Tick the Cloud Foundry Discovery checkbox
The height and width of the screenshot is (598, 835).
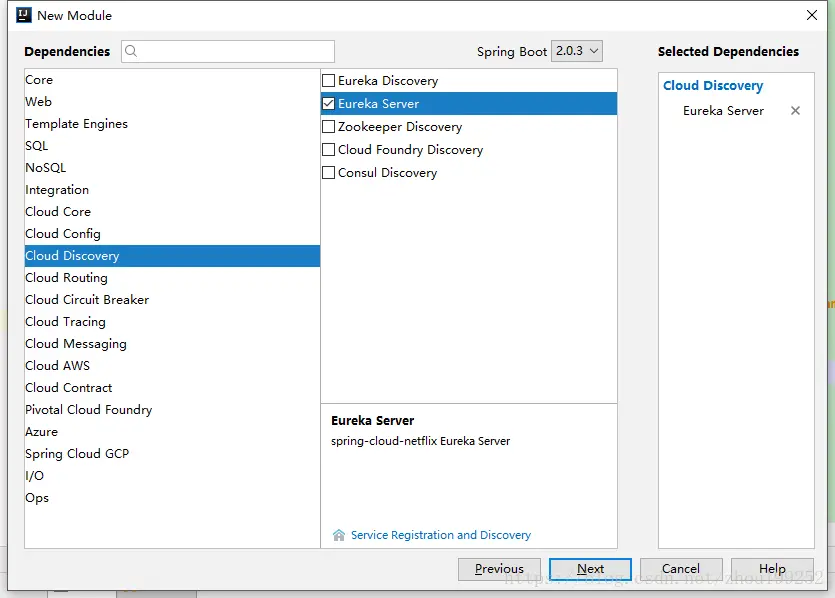tap(329, 150)
